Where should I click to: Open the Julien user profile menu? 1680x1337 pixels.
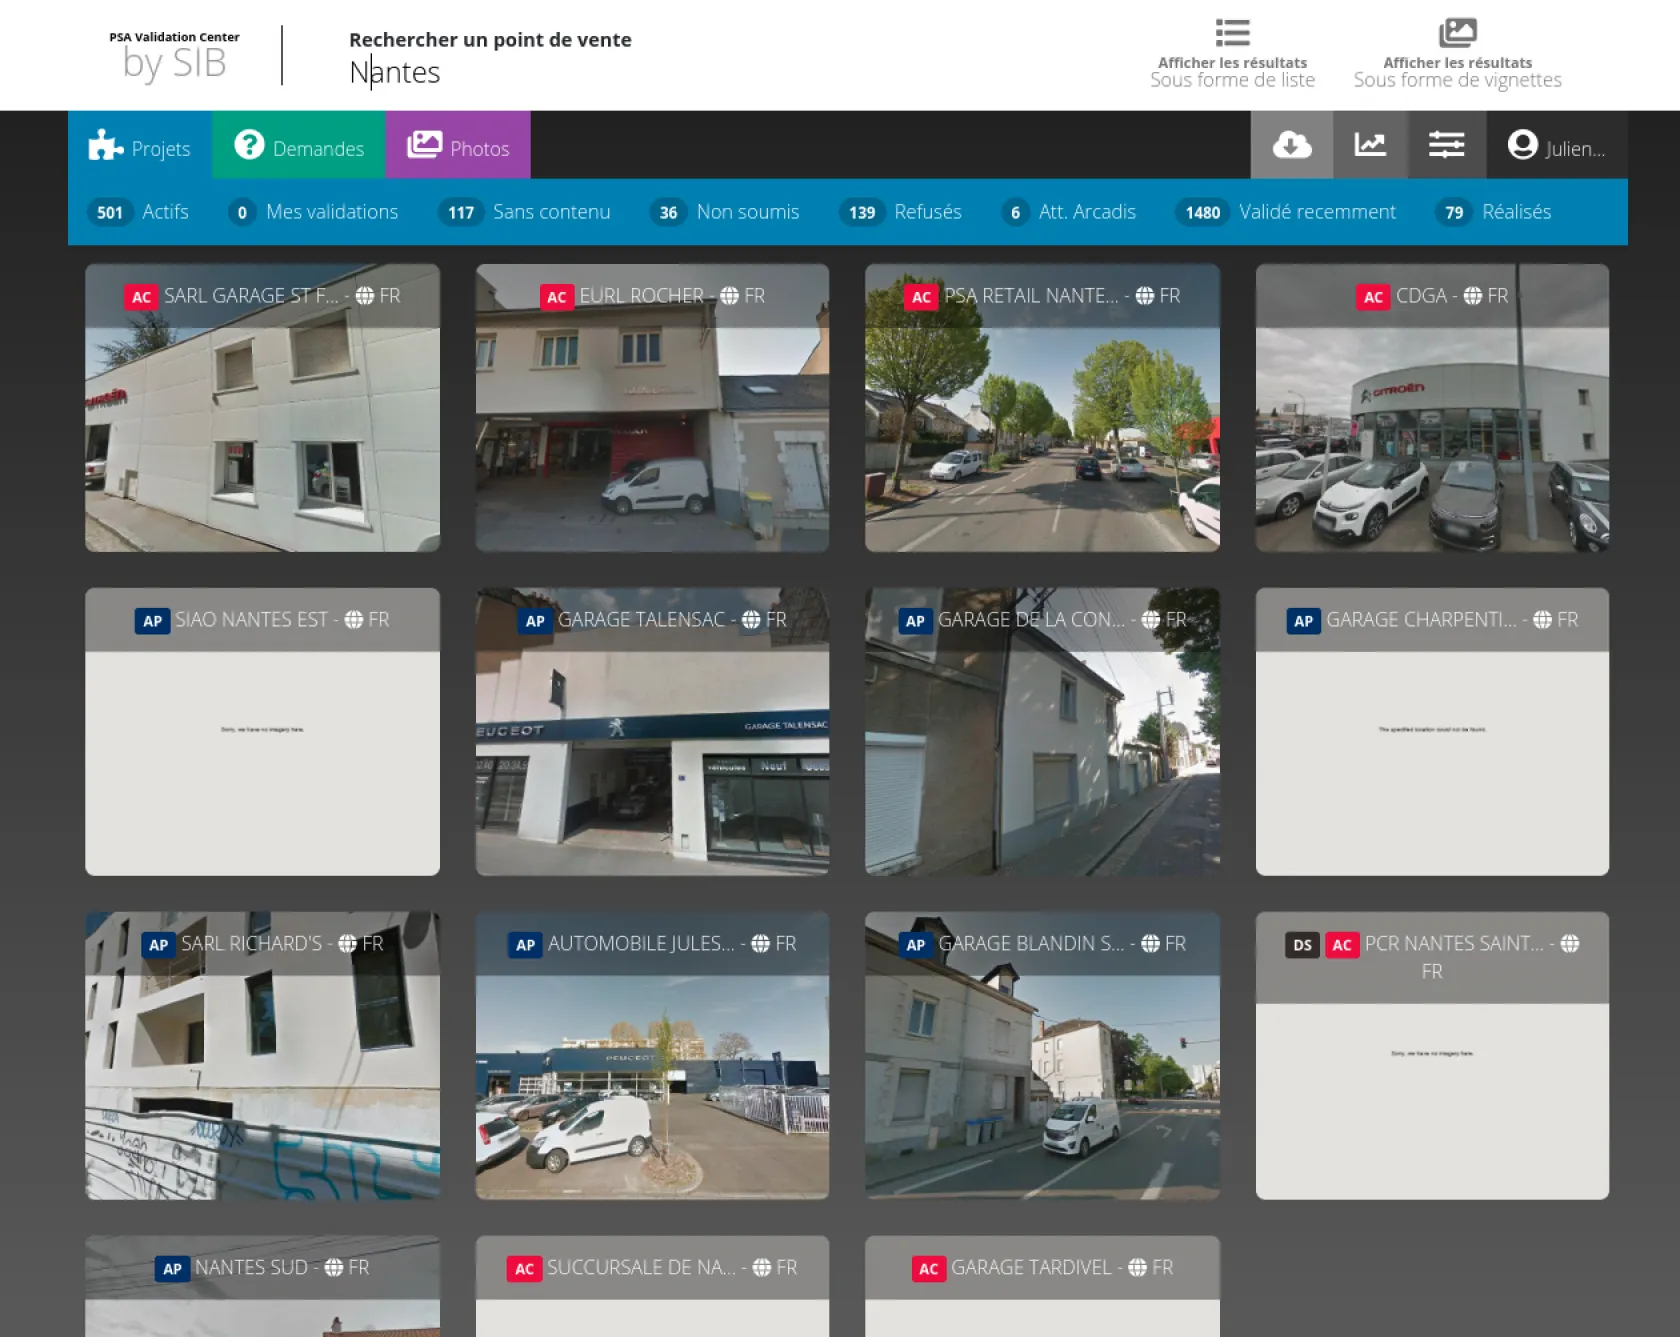point(1556,146)
